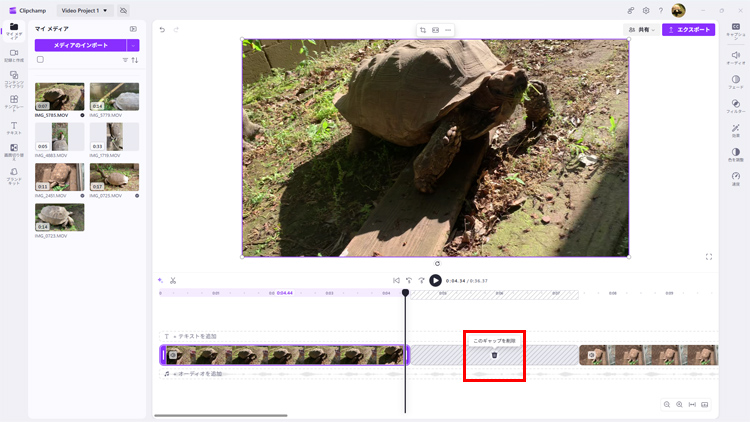The image size is (750, 422).
Task: Enter fullscreen preview mode
Action: 709,257
